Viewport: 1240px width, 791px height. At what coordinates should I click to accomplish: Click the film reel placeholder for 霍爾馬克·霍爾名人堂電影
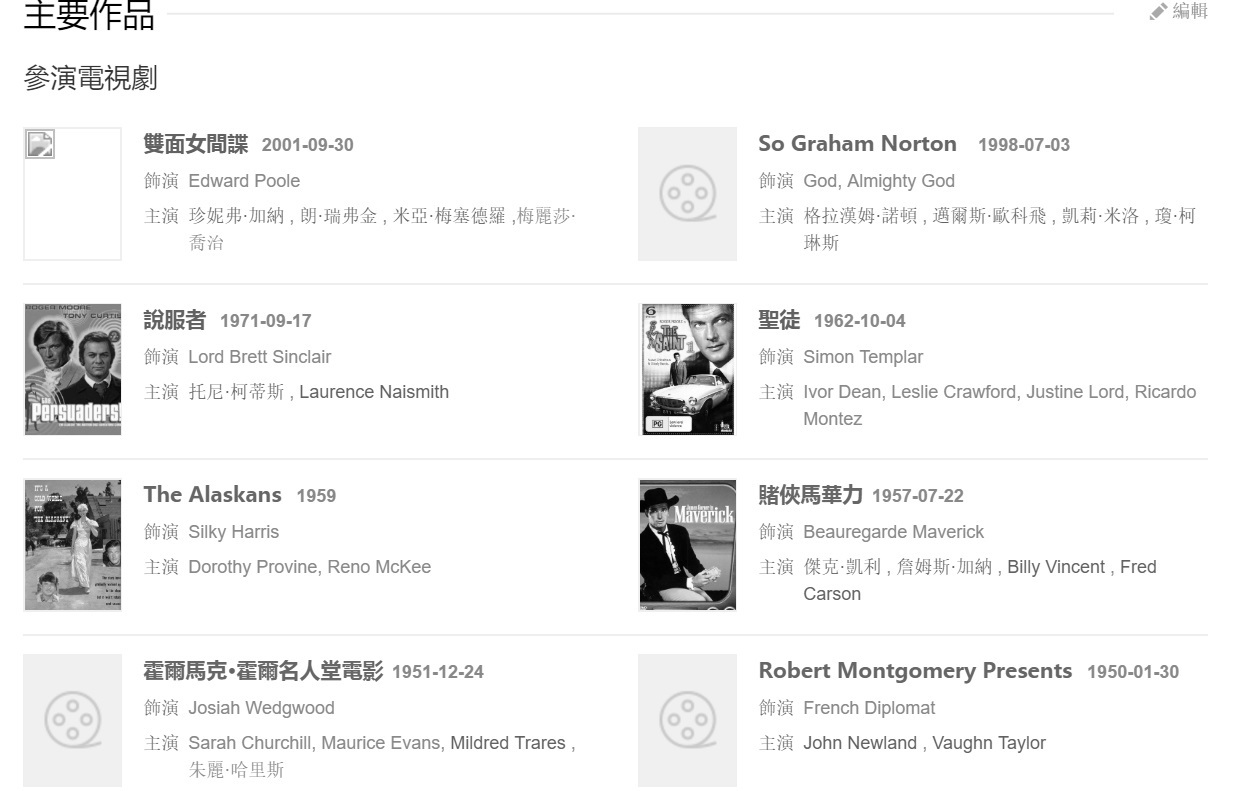[73, 720]
